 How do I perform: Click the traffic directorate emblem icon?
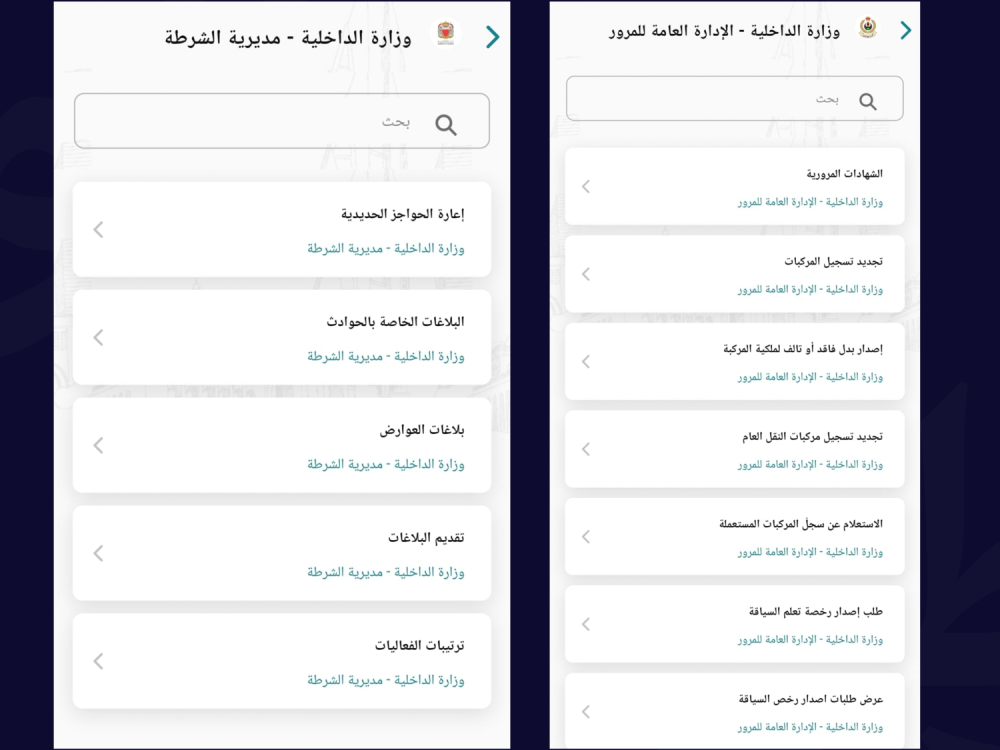click(x=867, y=29)
